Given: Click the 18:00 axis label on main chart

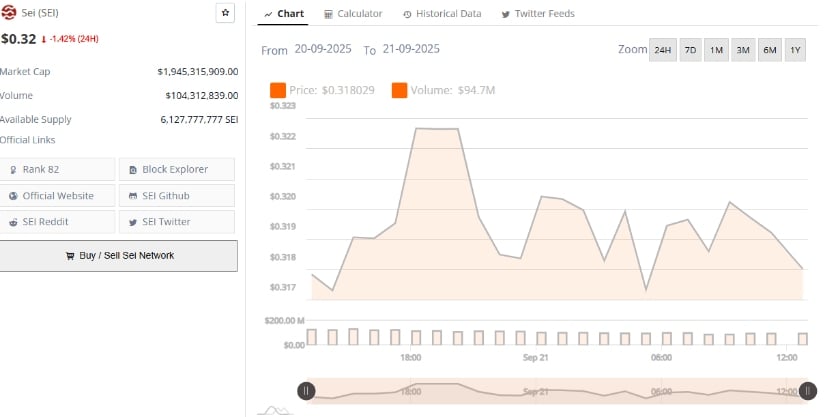Looking at the screenshot, I should pyautogui.click(x=410, y=358).
